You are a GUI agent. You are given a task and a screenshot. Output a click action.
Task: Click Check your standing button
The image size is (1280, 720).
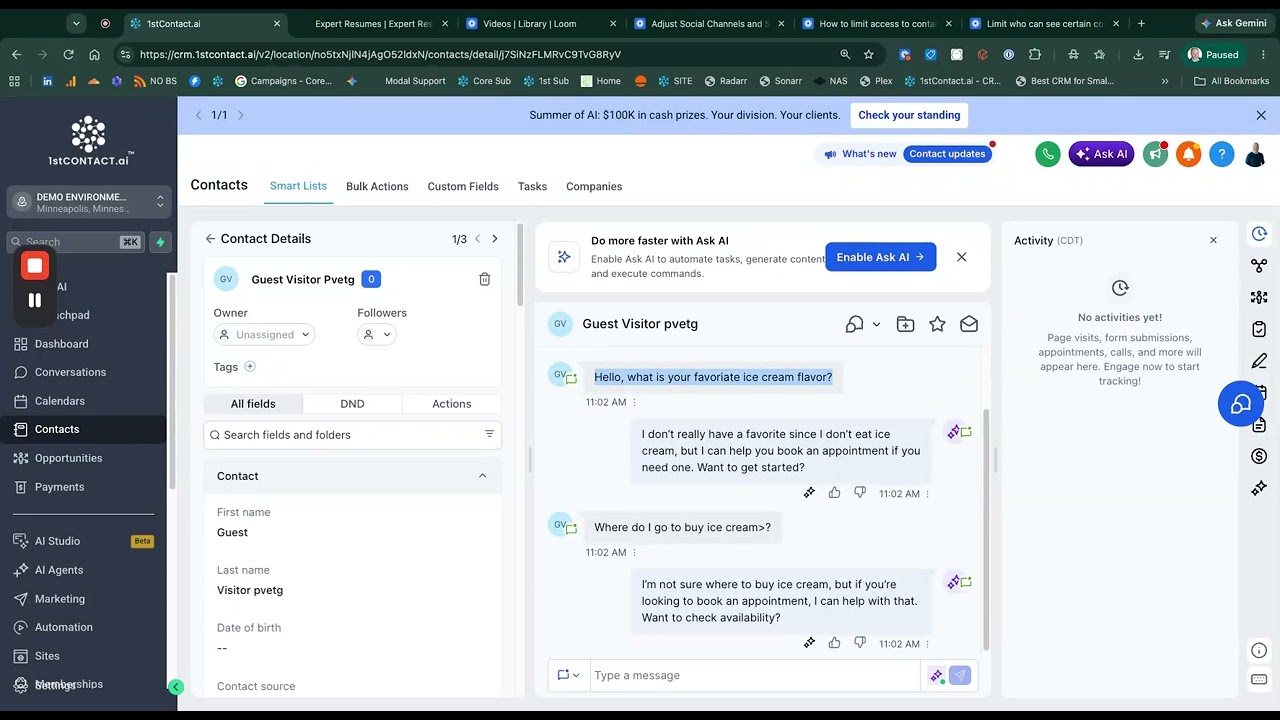(909, 115)
